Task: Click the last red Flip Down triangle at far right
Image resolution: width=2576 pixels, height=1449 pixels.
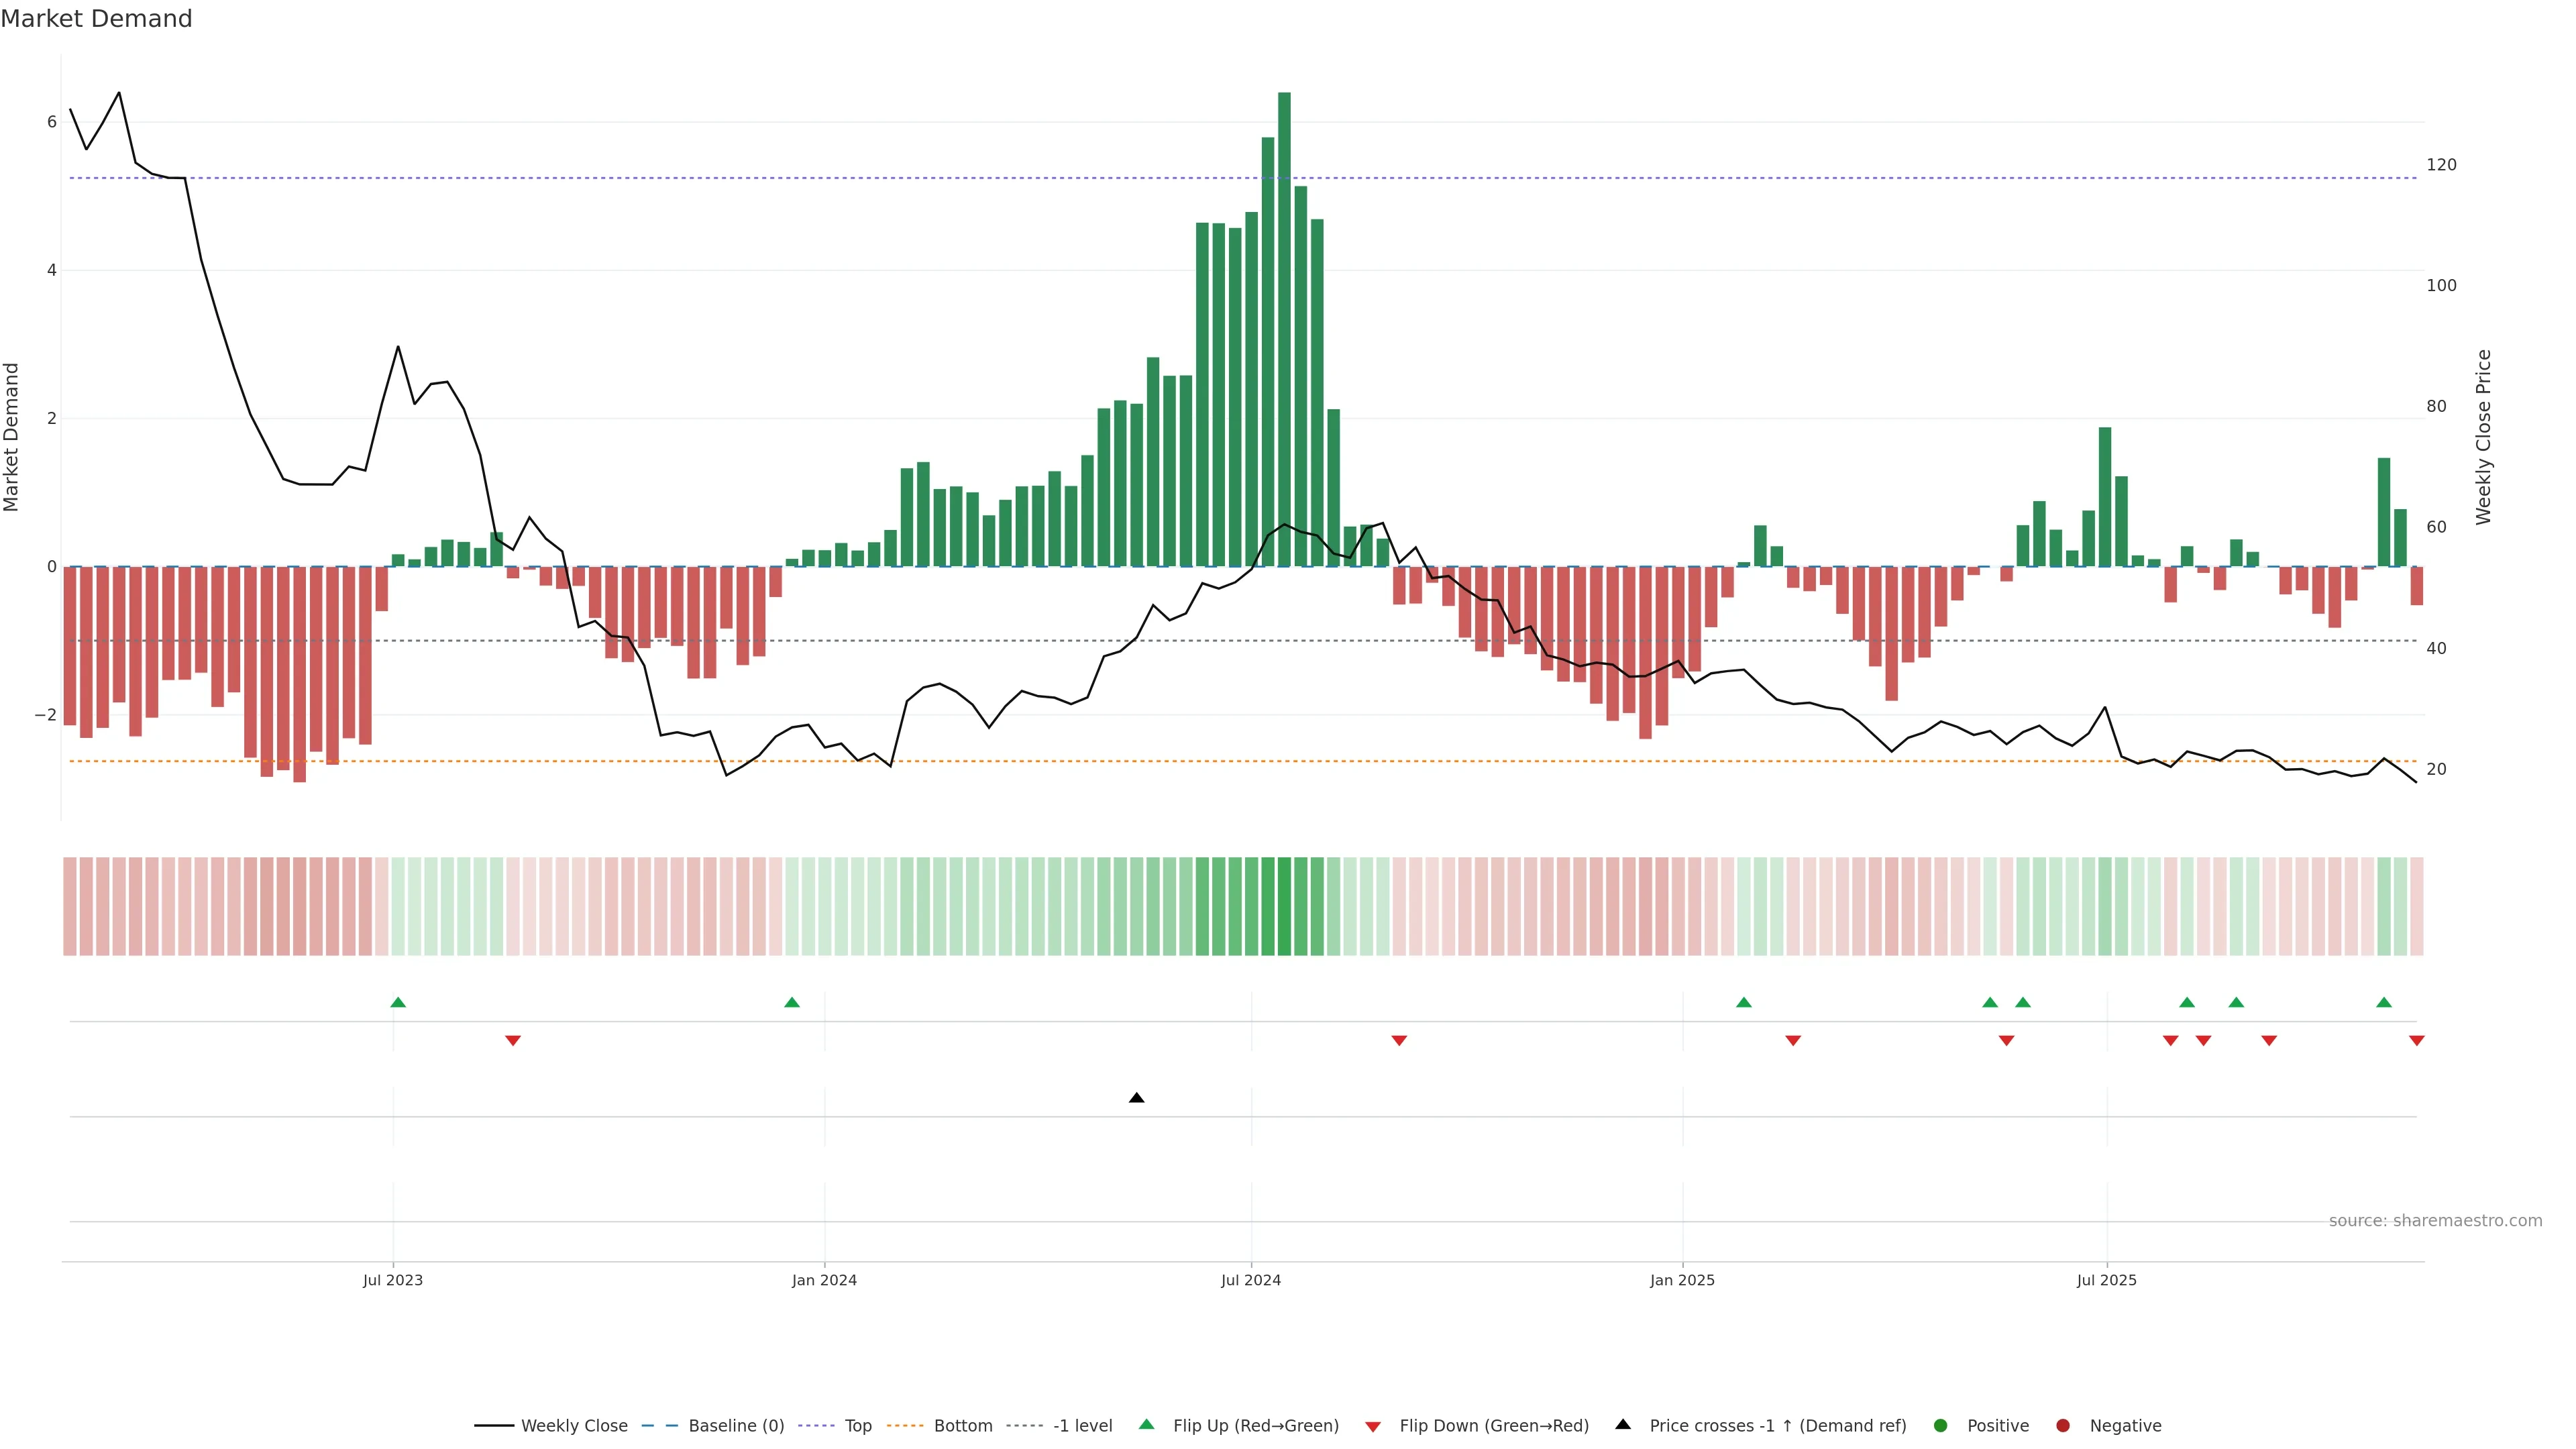Action: (2416, 1041)
